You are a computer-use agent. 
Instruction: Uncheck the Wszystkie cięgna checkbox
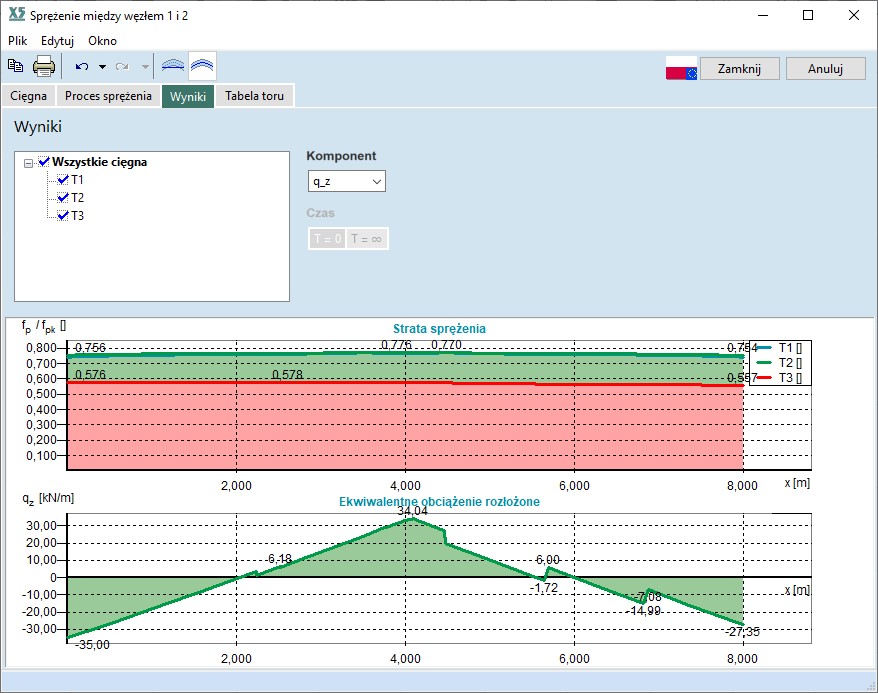pyautogui.click(x=43, y=162)
